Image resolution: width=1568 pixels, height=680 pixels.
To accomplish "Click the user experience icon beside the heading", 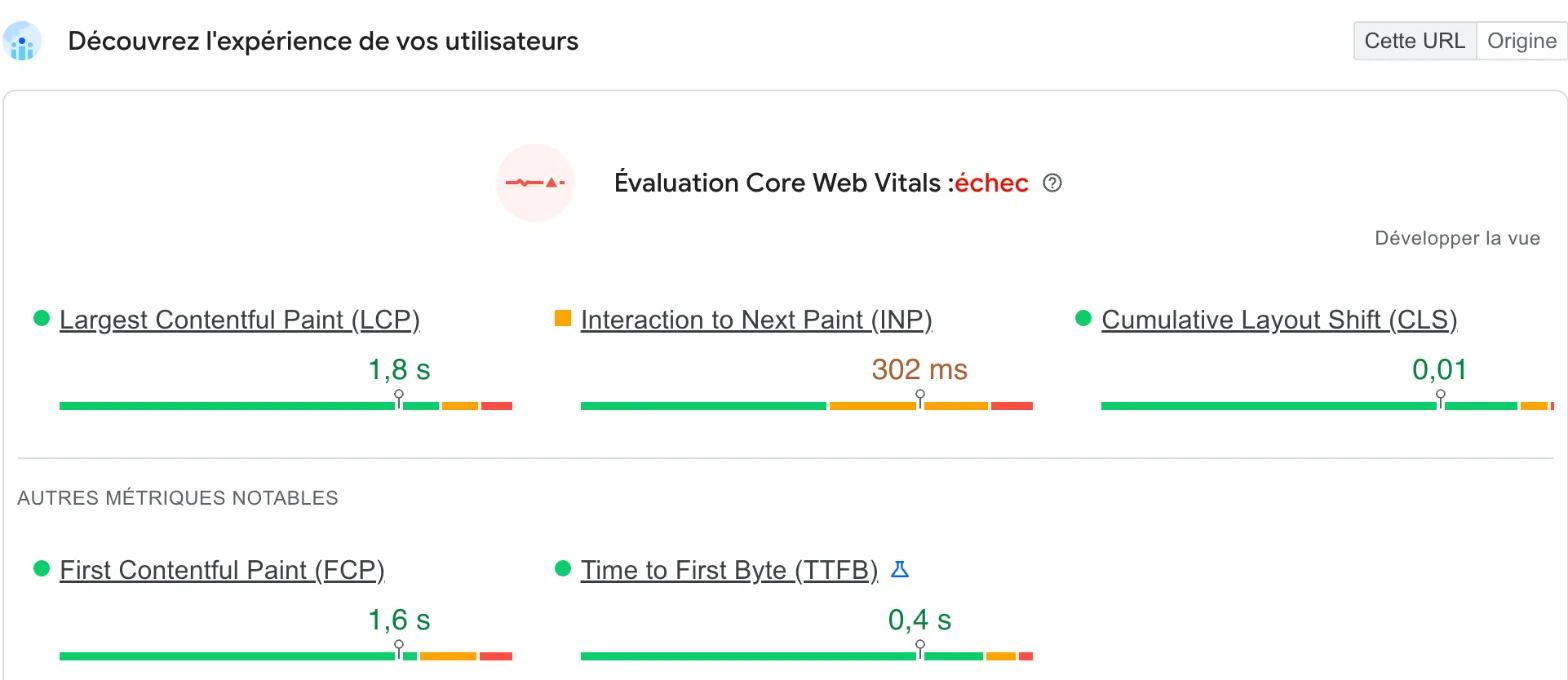I will (22, 41).
